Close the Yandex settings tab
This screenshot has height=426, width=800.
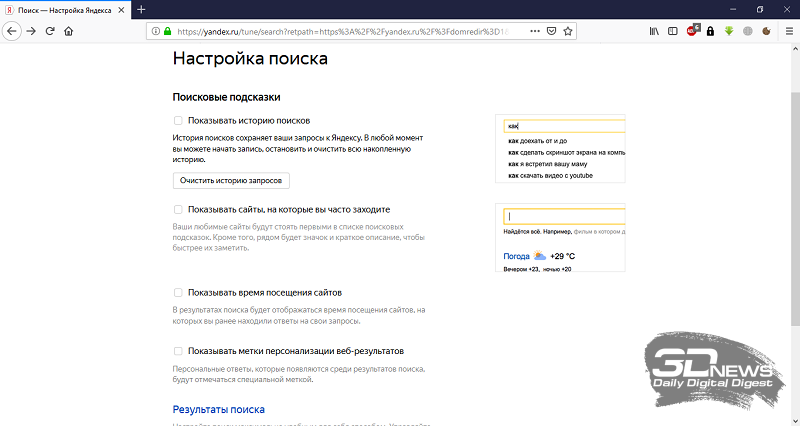pos(121,10)
